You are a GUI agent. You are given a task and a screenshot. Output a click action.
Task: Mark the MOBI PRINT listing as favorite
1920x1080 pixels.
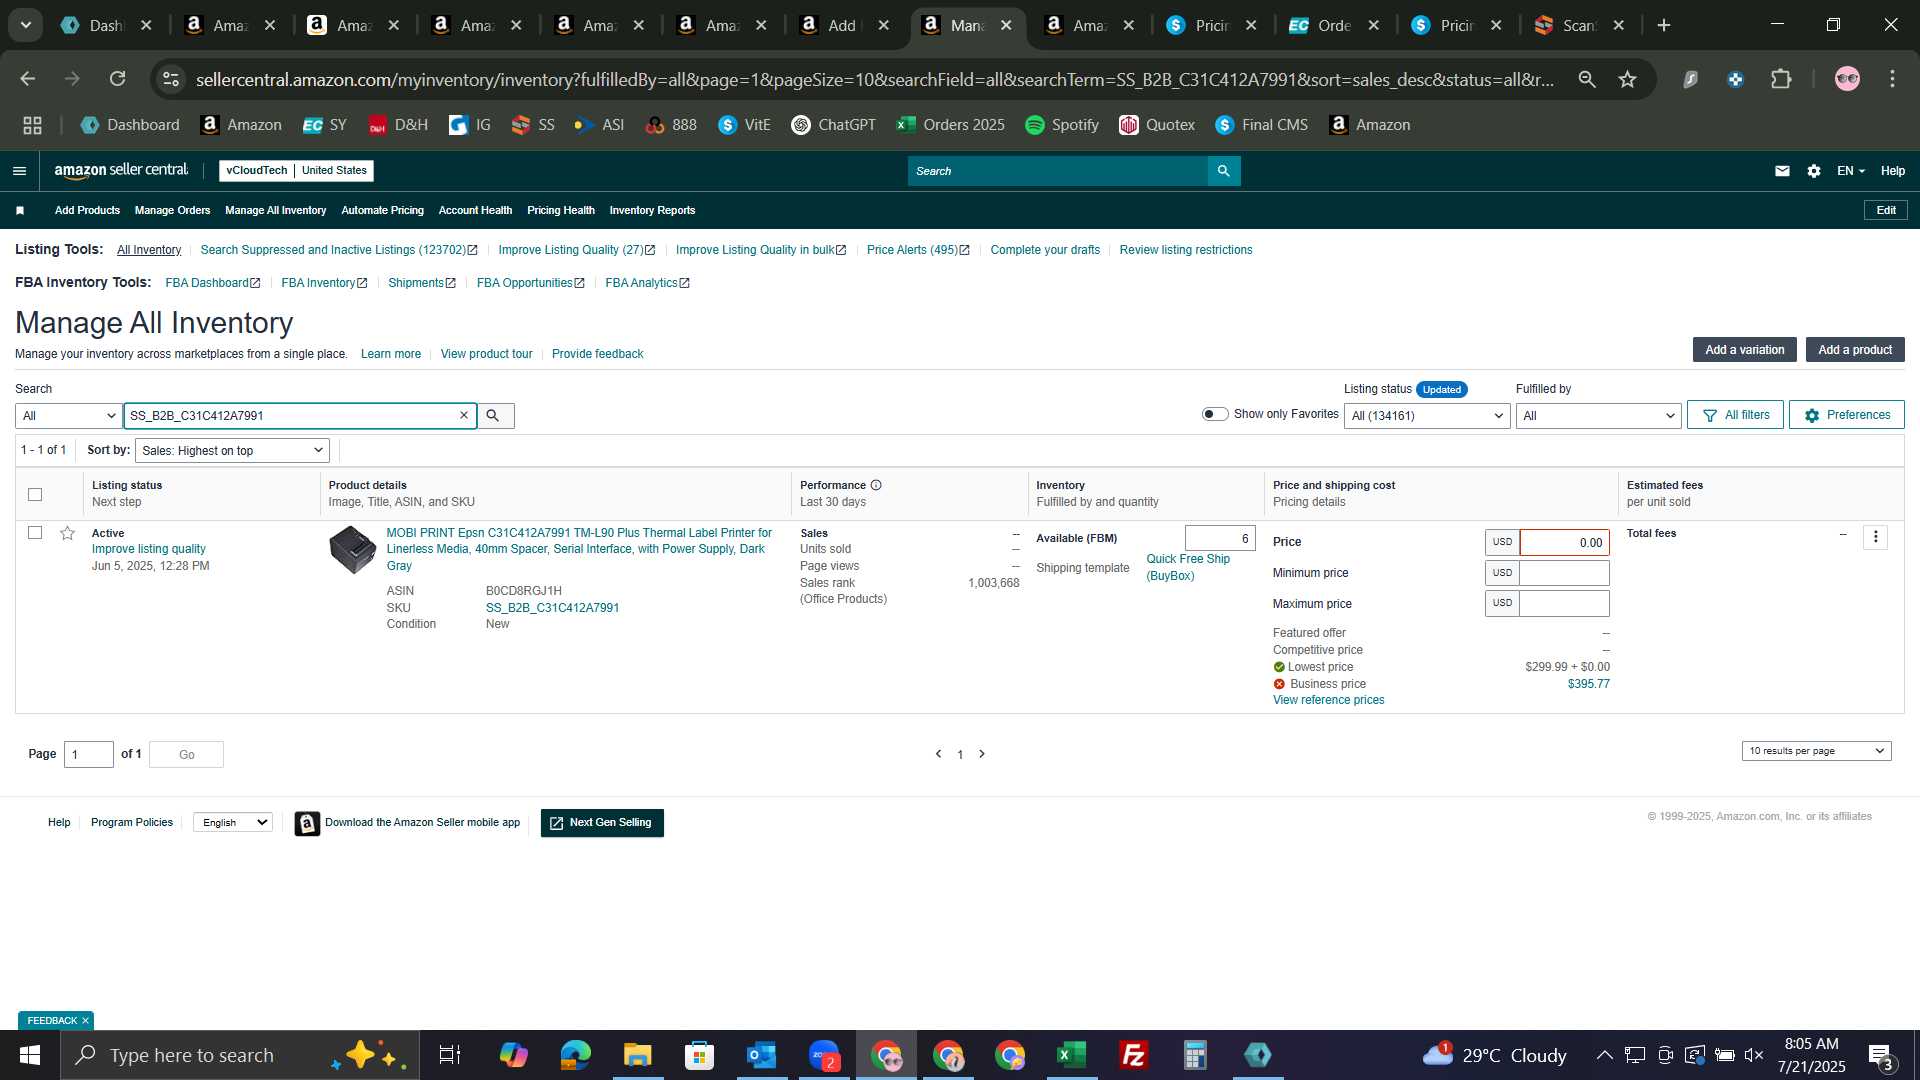(x=67, y=534)
